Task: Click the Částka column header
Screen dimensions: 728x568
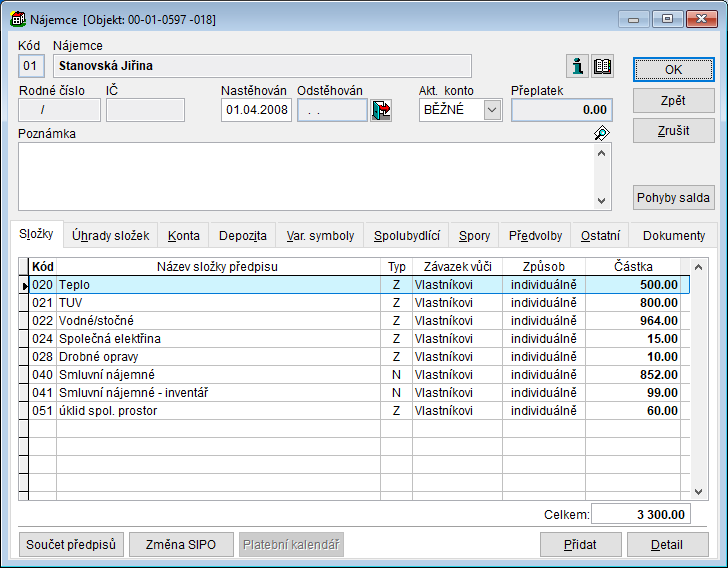Action: click(x=632, y=267)
